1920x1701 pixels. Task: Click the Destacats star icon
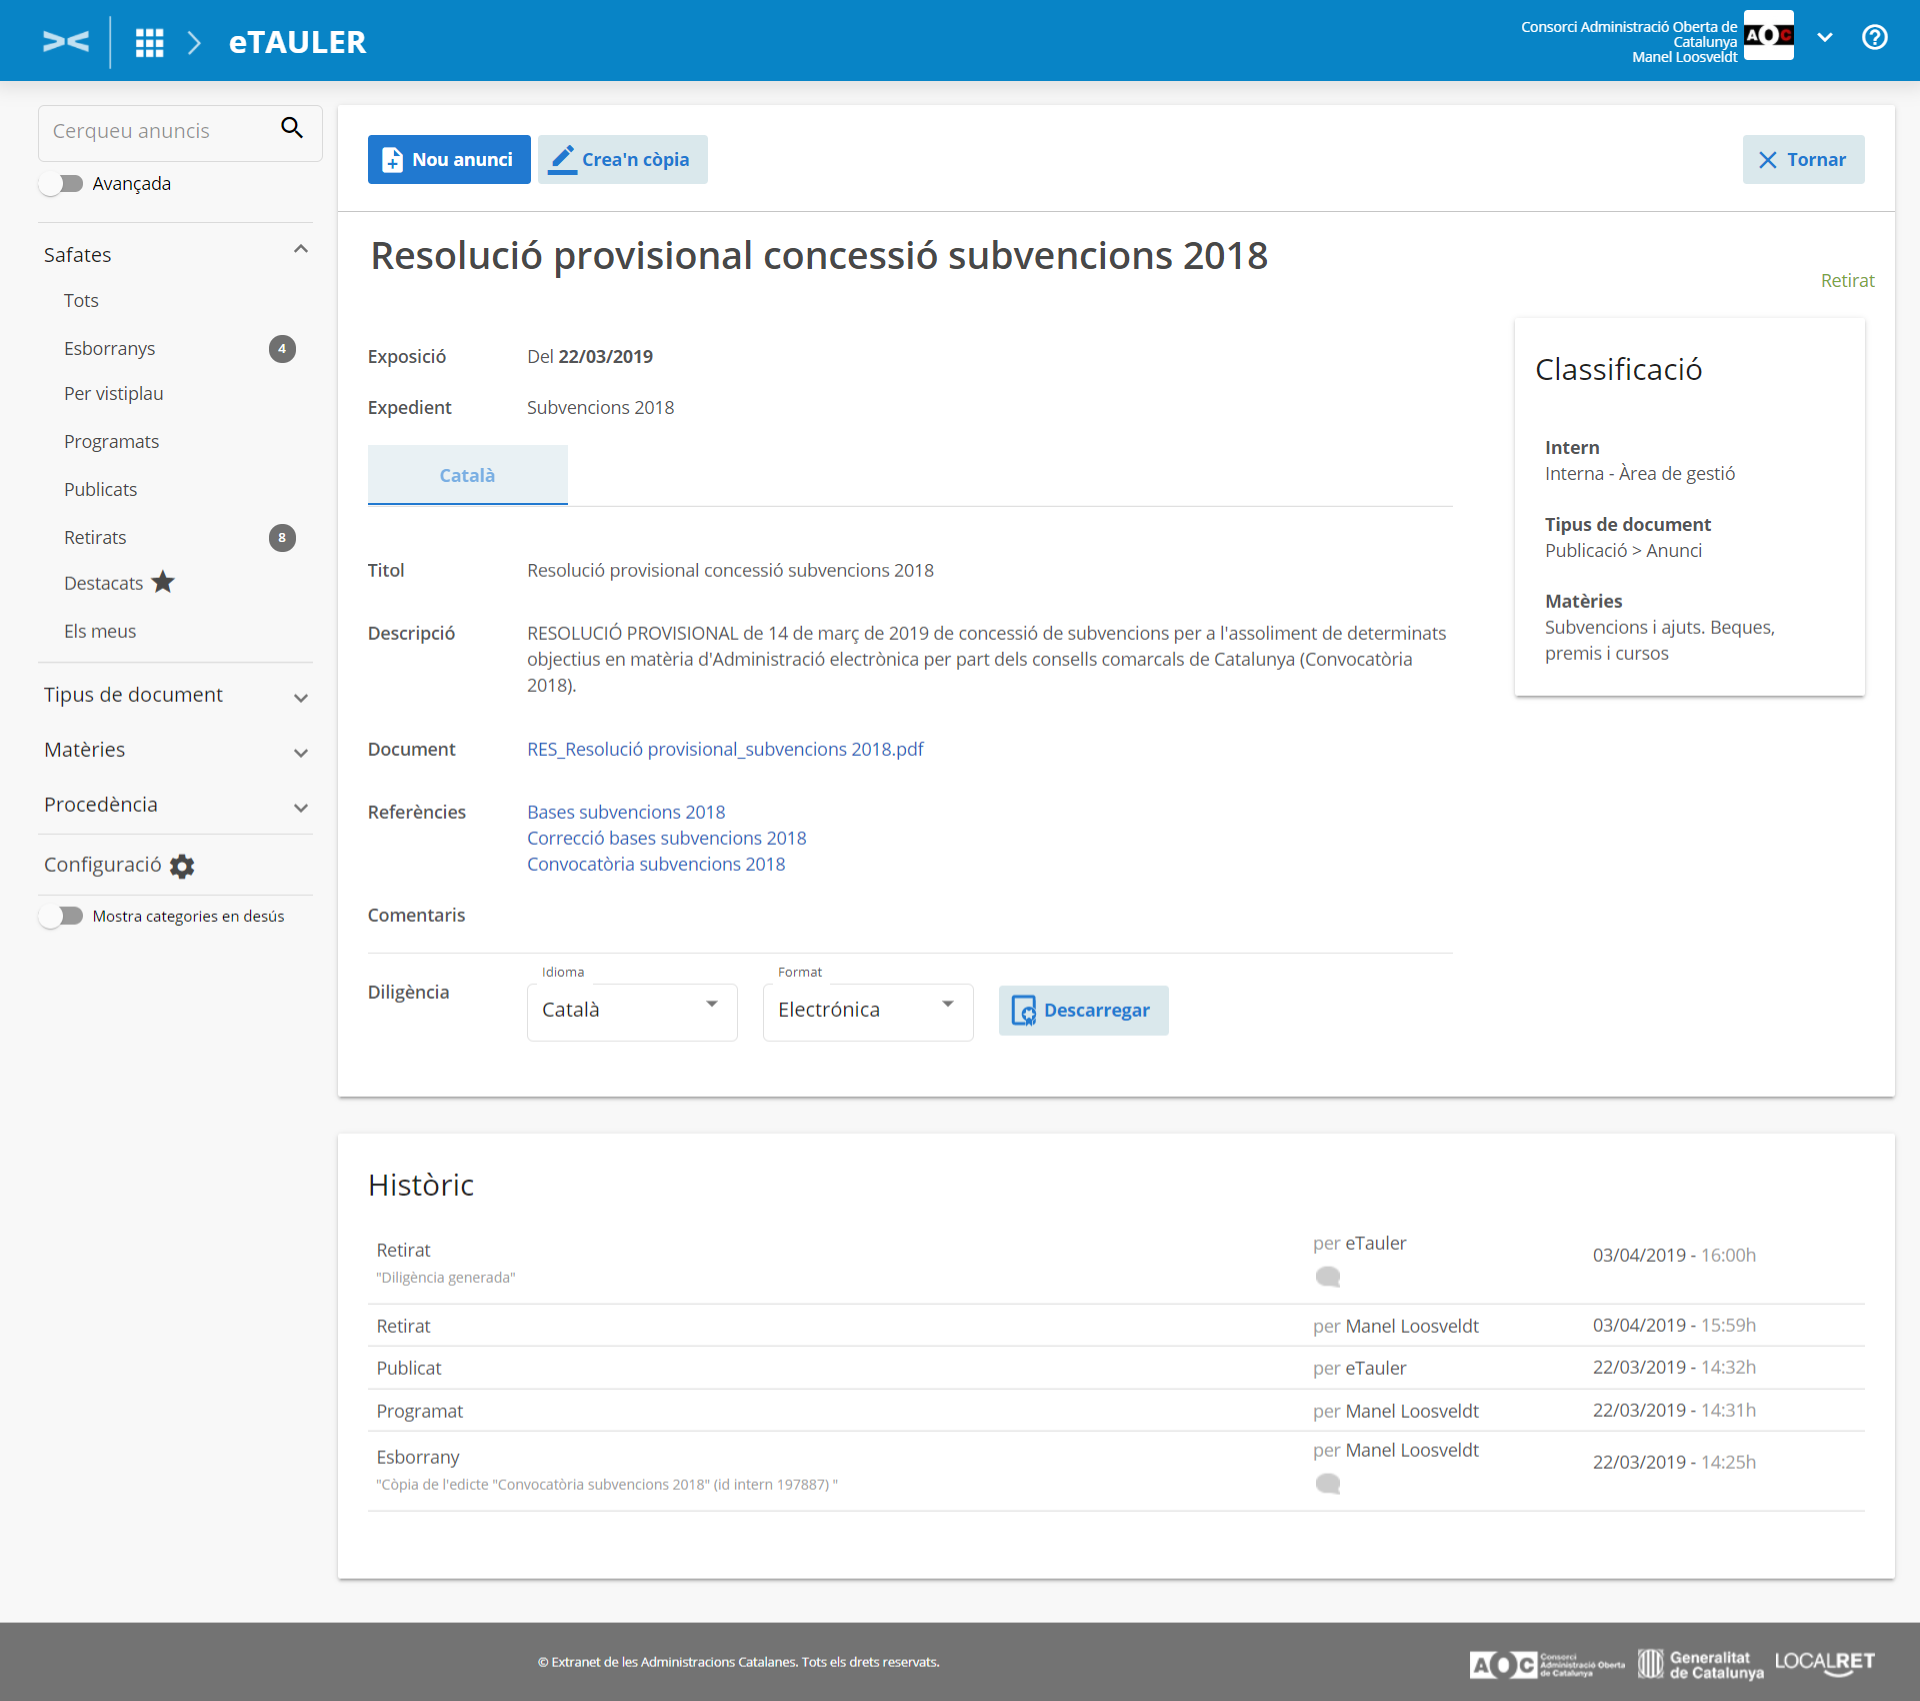(x=163, y=583)
